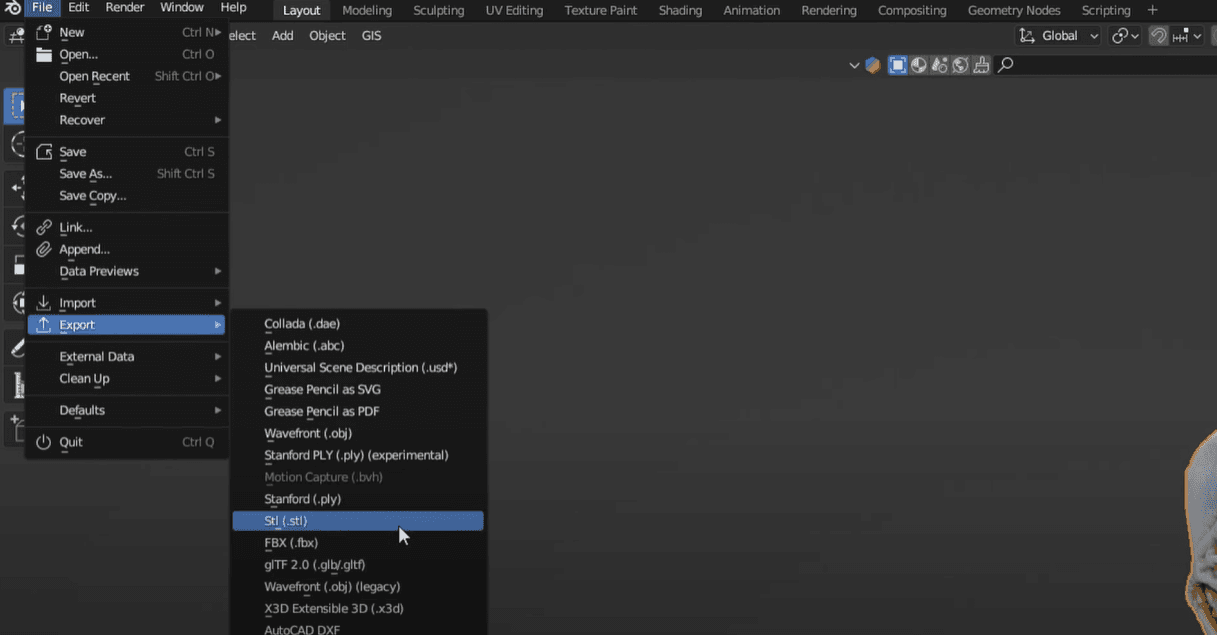Screen dimensions: 1217x635
Task: Click the particle cone icon beside sphere
Action: coord(940,65)
